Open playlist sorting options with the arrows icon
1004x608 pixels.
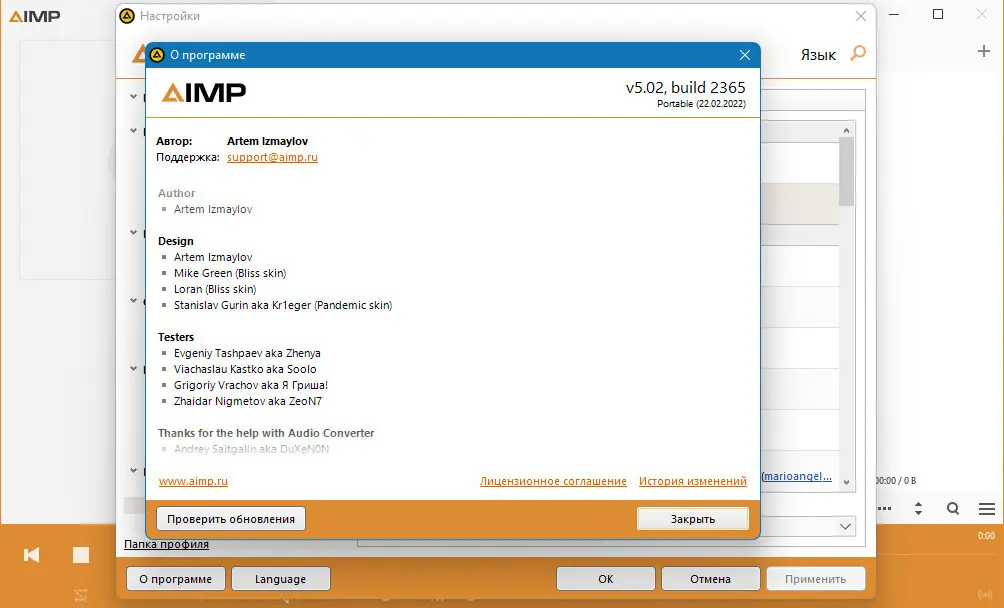coord(918,508)
